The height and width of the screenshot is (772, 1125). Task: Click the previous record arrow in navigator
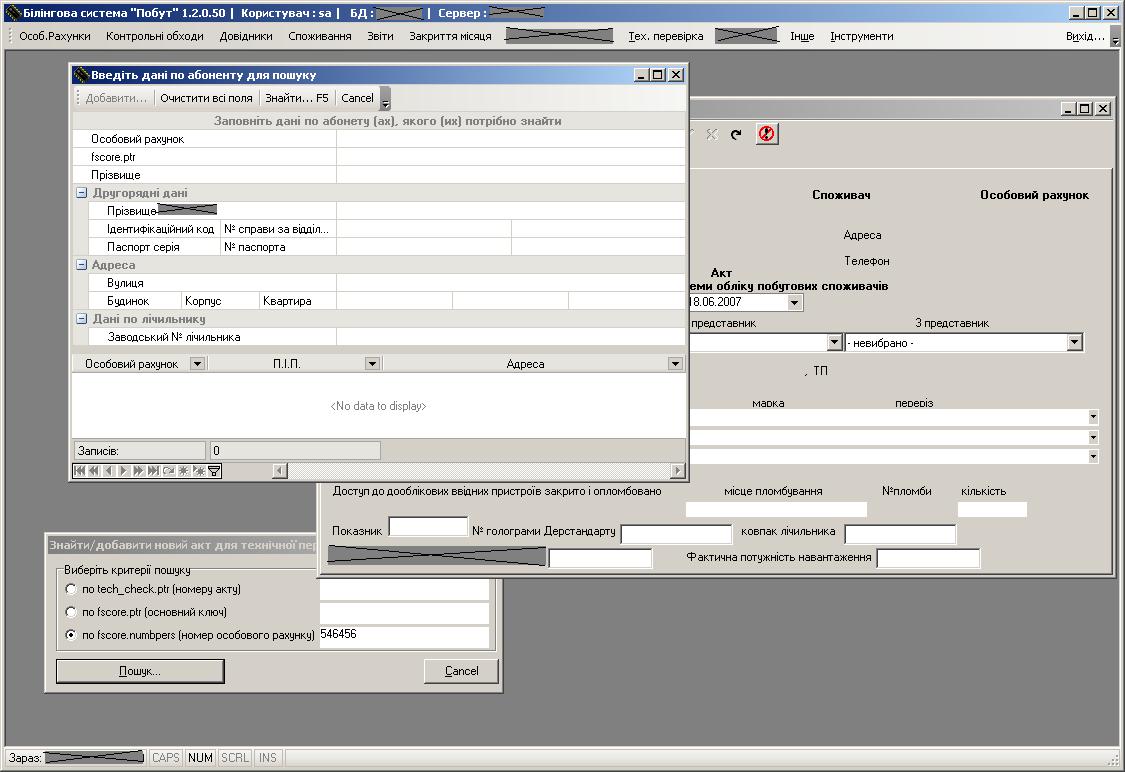coord(108,471)
